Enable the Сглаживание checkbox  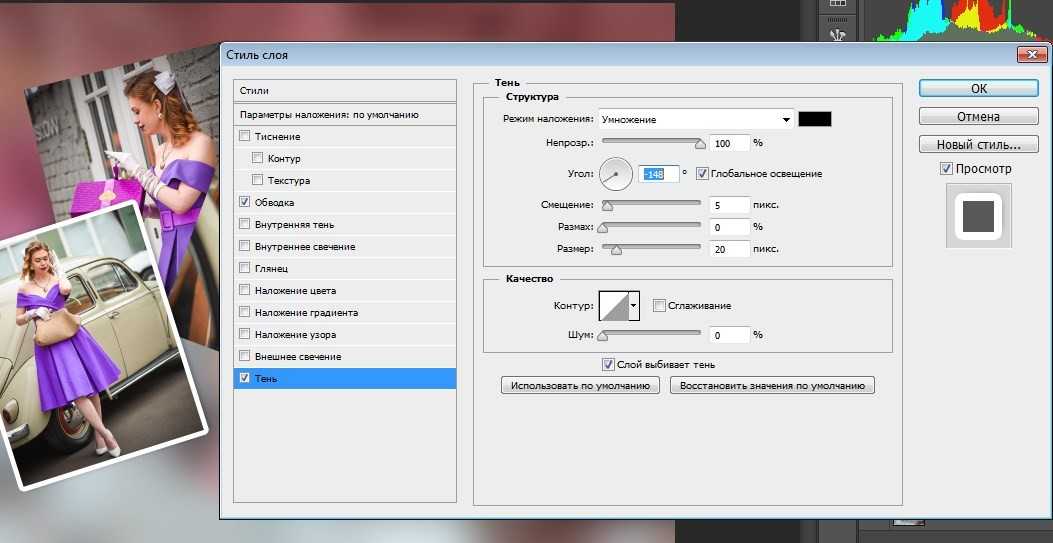pos(659,305)
